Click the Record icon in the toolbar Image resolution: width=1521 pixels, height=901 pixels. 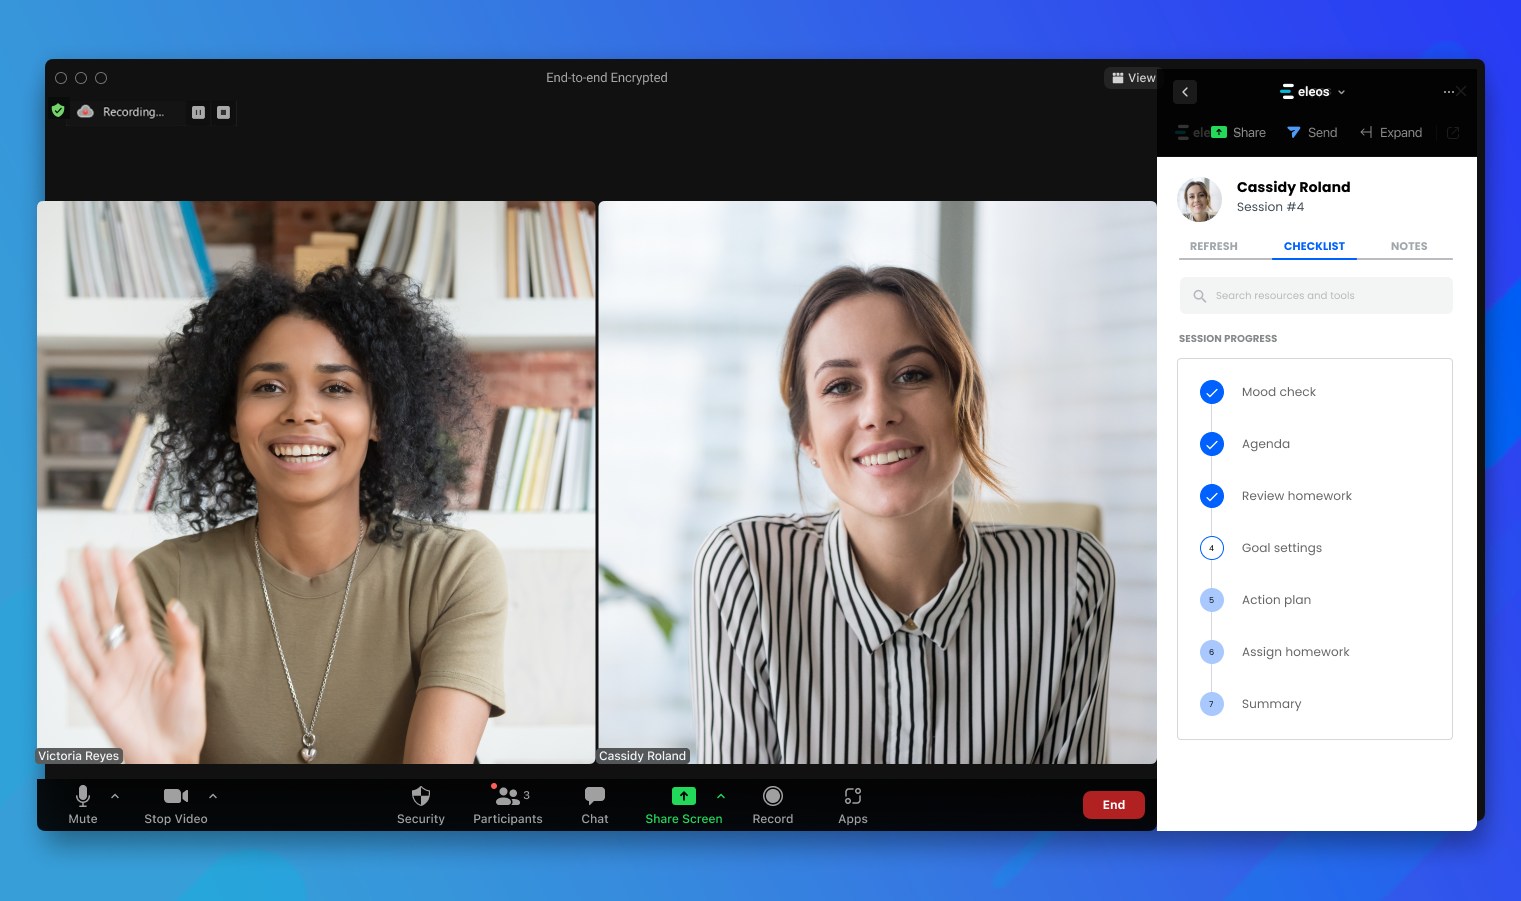[x=773, y=796]
